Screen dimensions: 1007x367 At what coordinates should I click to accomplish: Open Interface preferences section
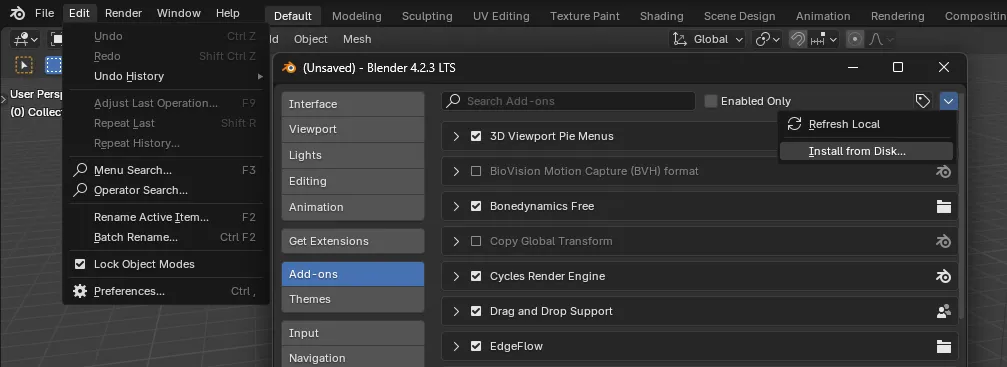click(x=353, y=104)
